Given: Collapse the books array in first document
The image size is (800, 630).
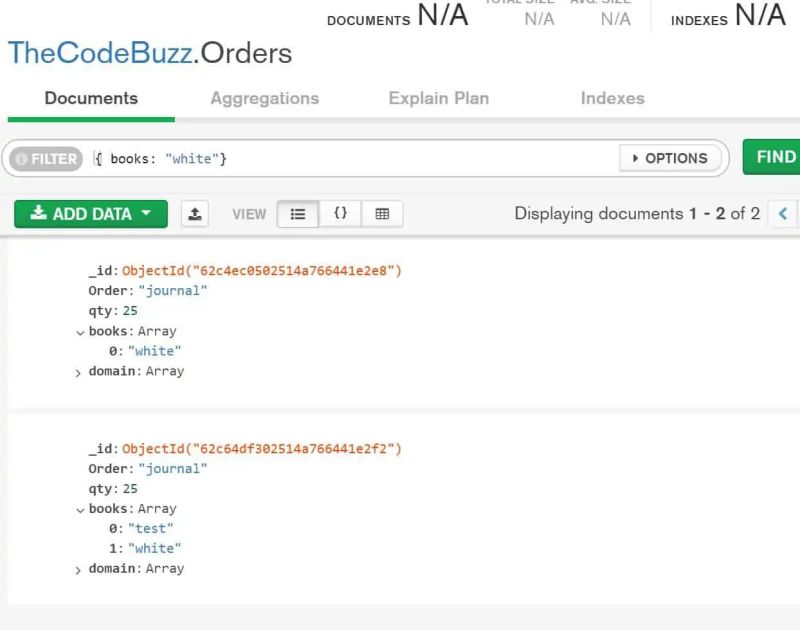Looking at the screenshot, I should click(x=81, y=331).
